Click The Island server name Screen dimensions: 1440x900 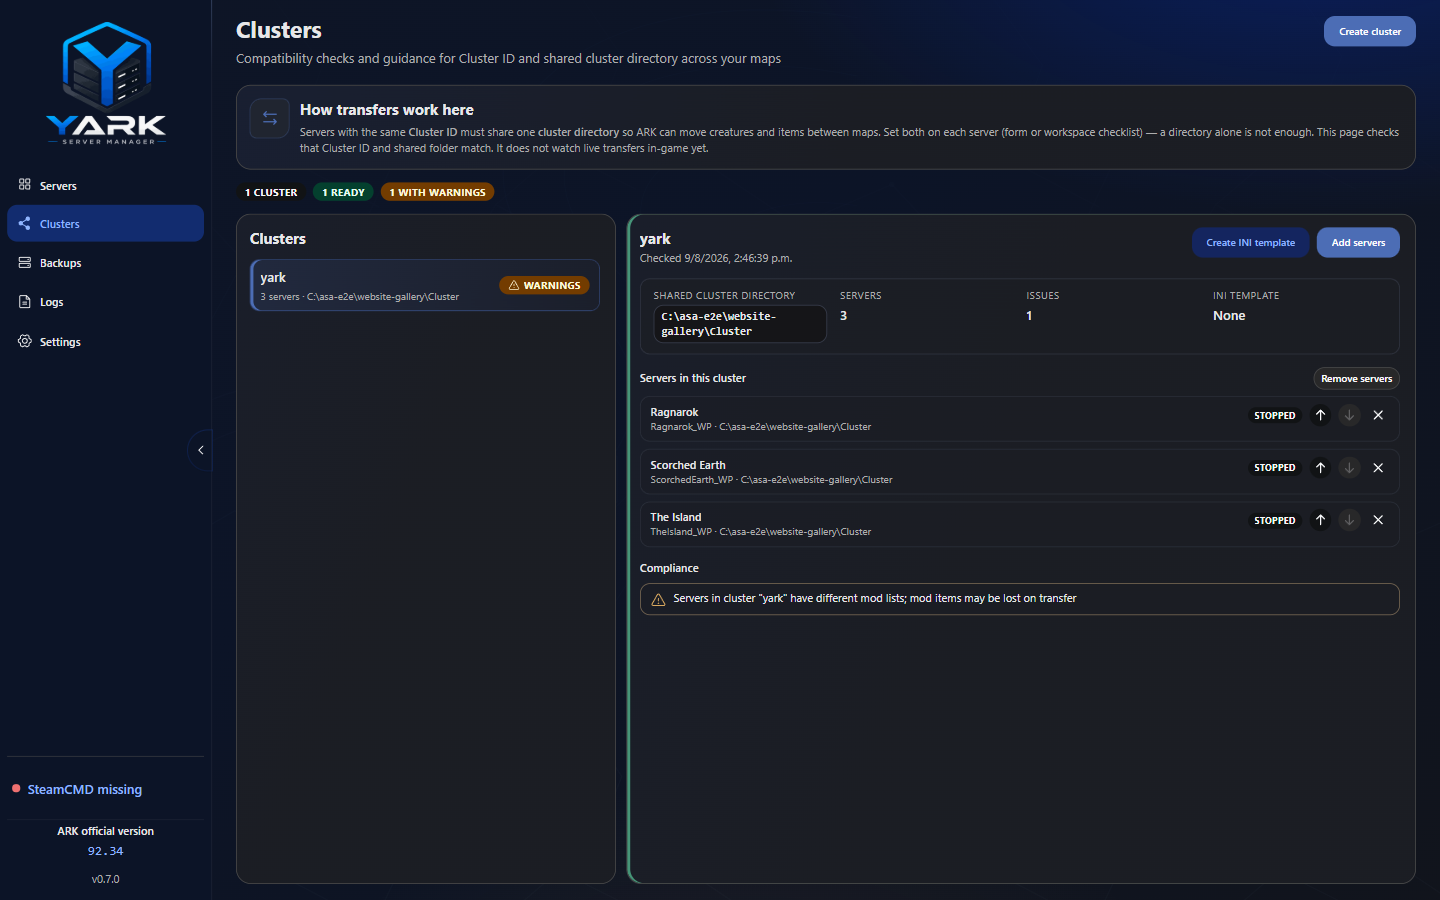pos(676,517)
